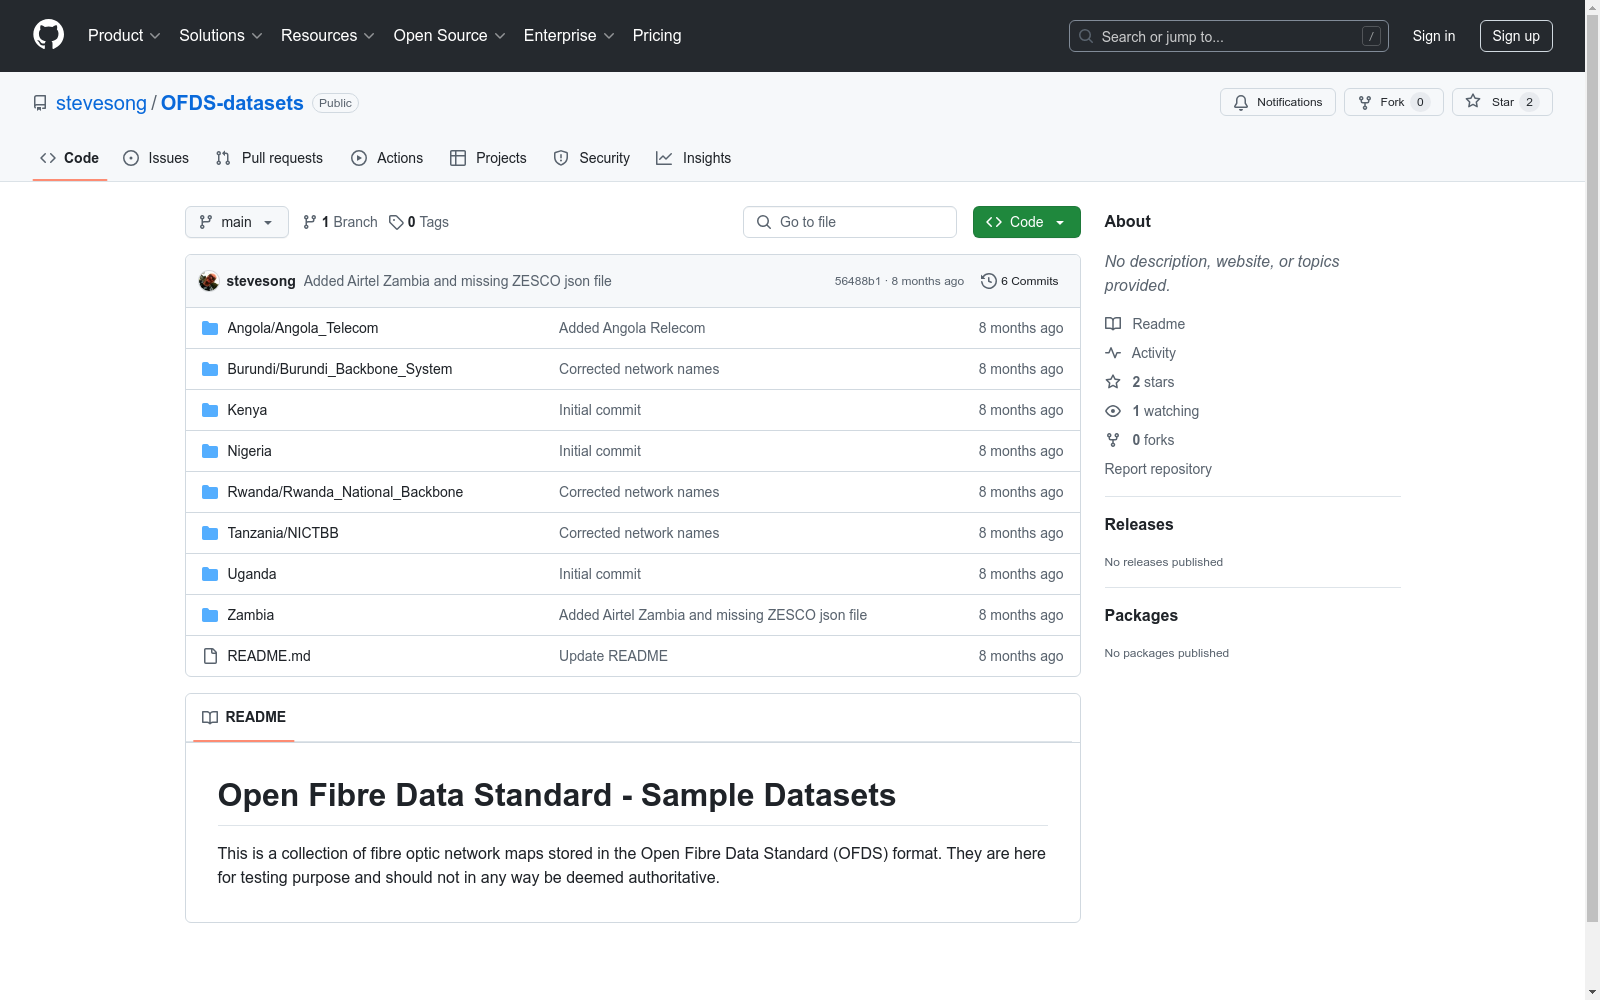
Task: Open the Projects tab
Action: [x=488, y=158]
